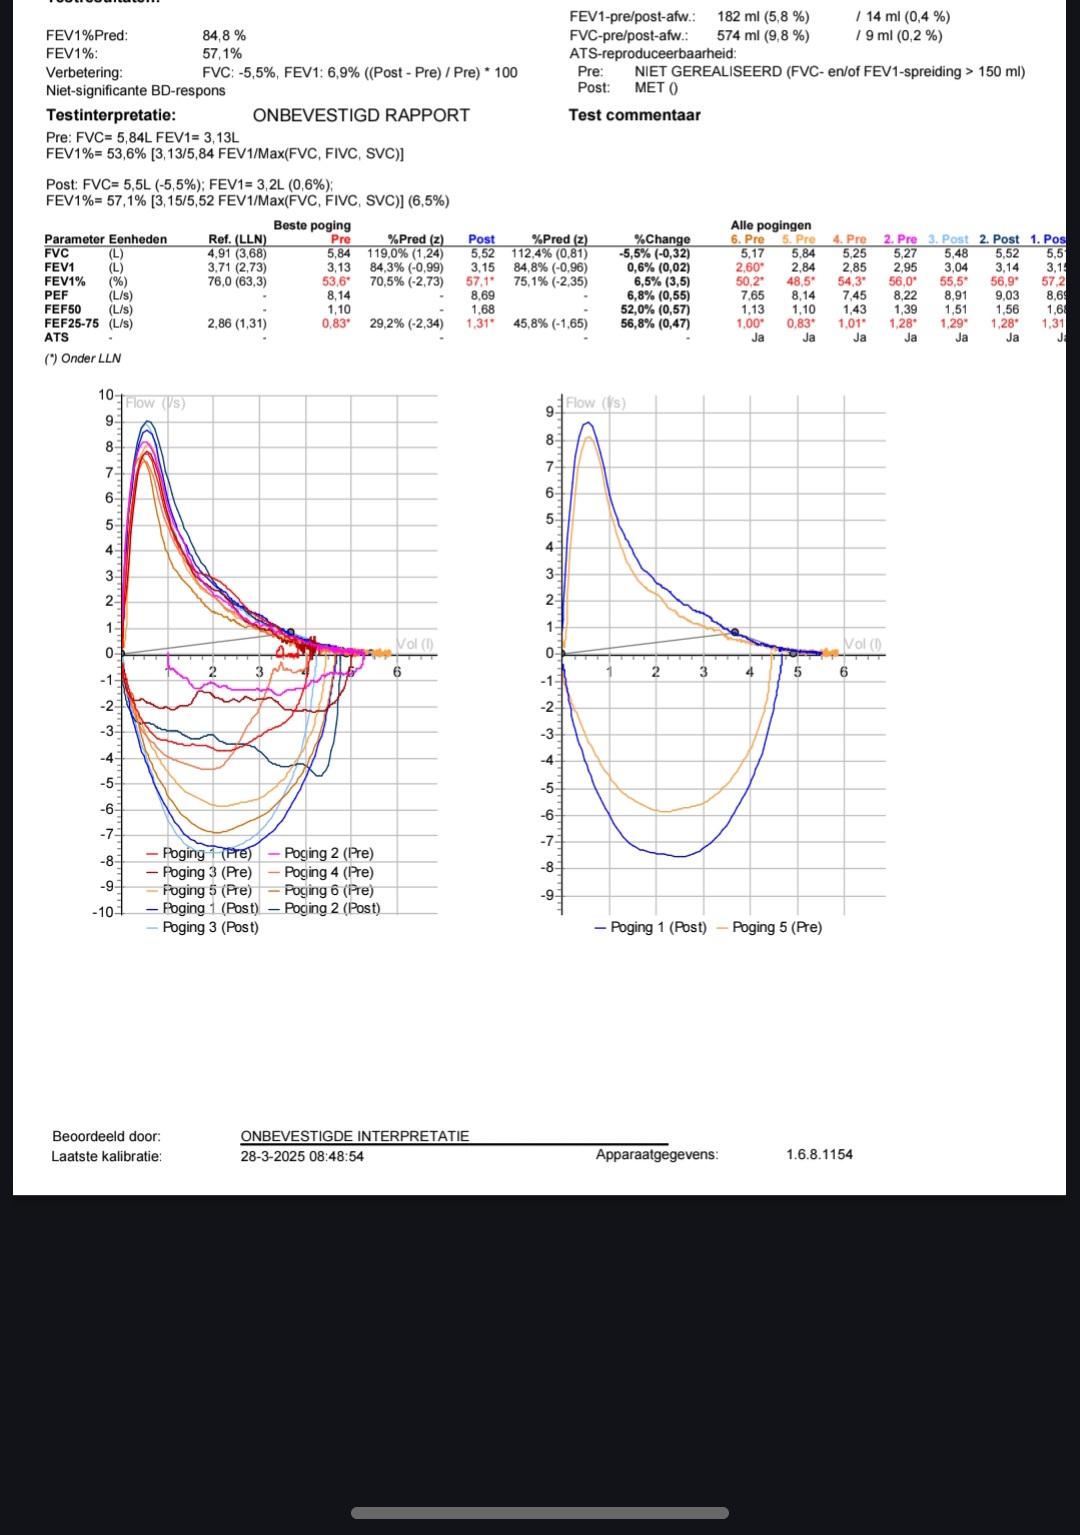Click the 'Poging 3 (Post)' light blue legend line
This screenshot has width=1080, height=1535.
153,928
